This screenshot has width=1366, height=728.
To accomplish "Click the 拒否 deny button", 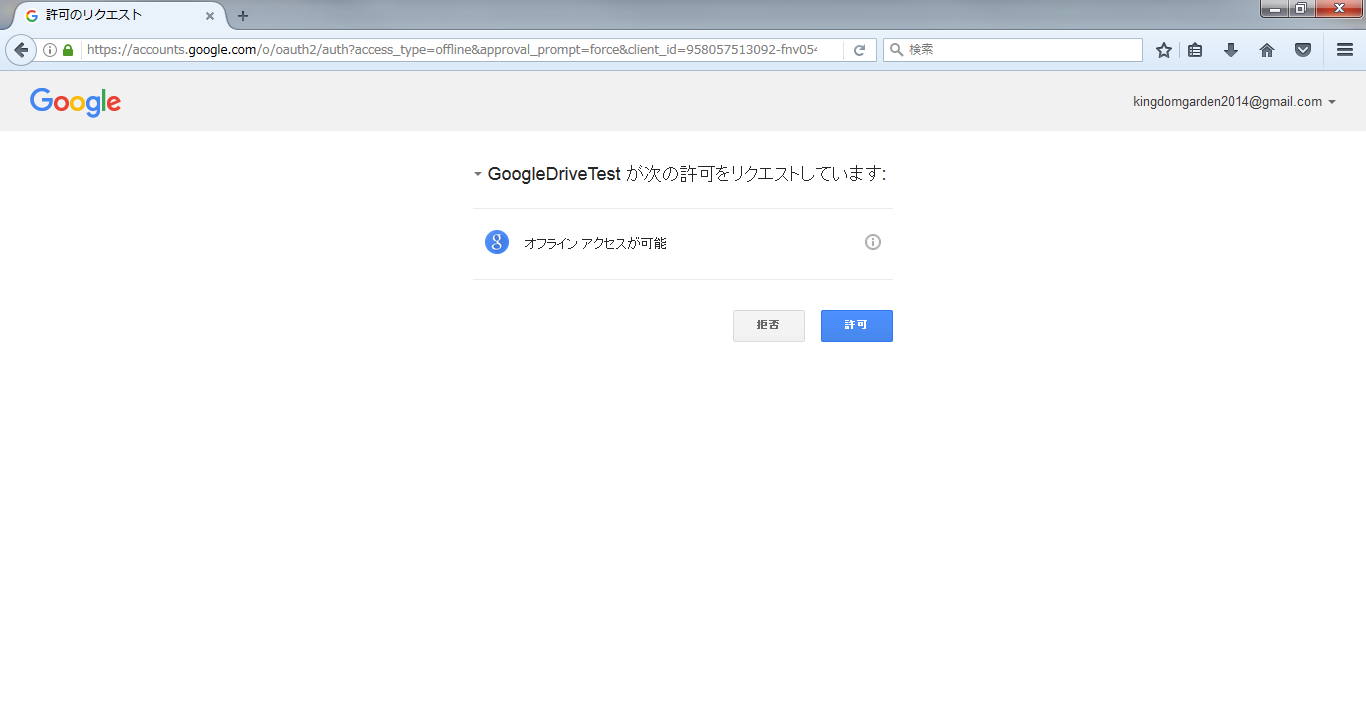I will 769,326.
